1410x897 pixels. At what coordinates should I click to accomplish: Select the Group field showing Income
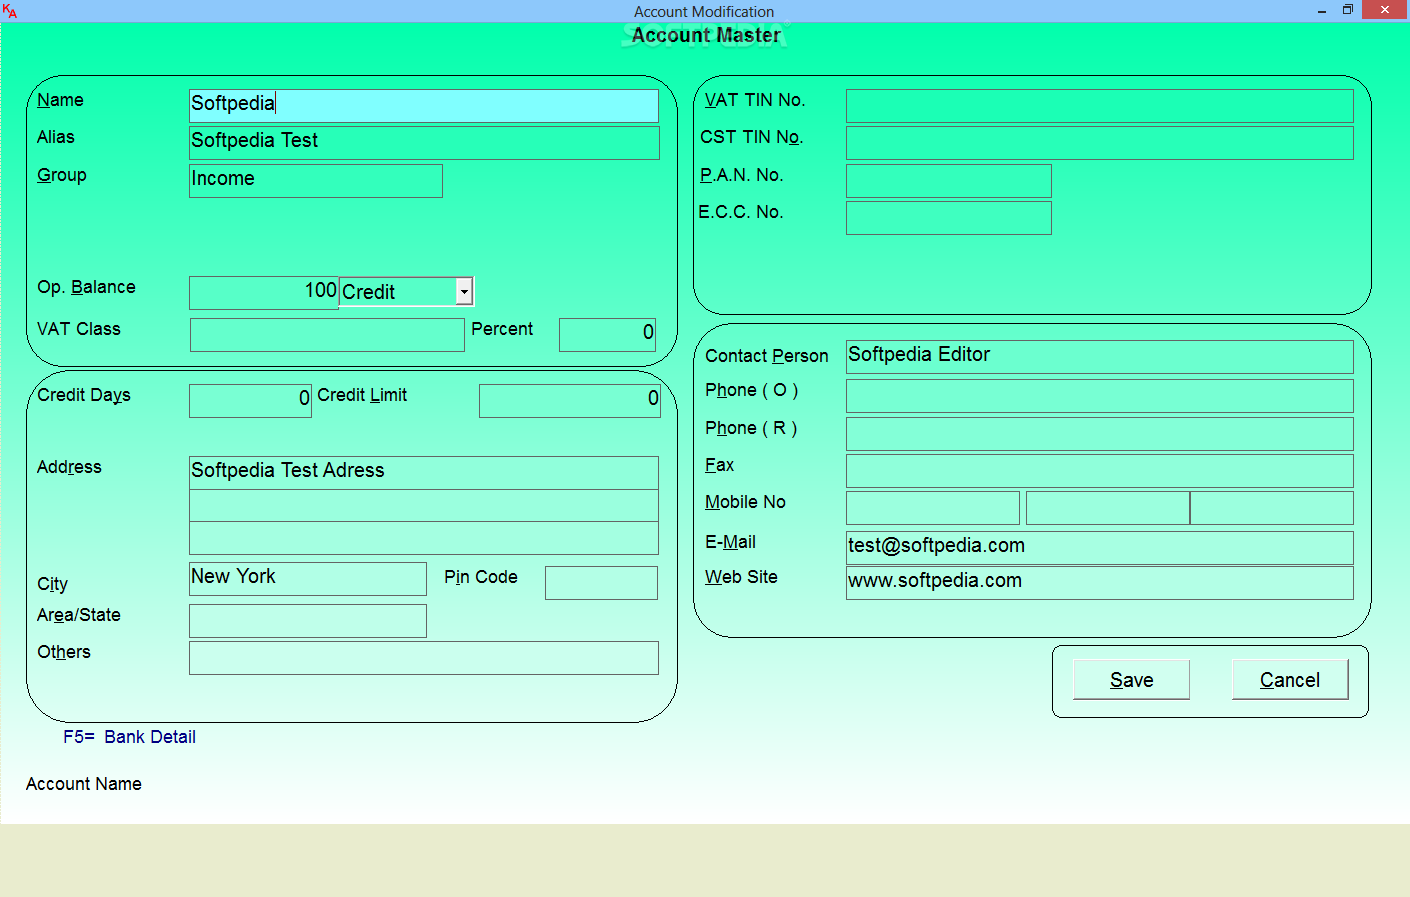point(316,181)
